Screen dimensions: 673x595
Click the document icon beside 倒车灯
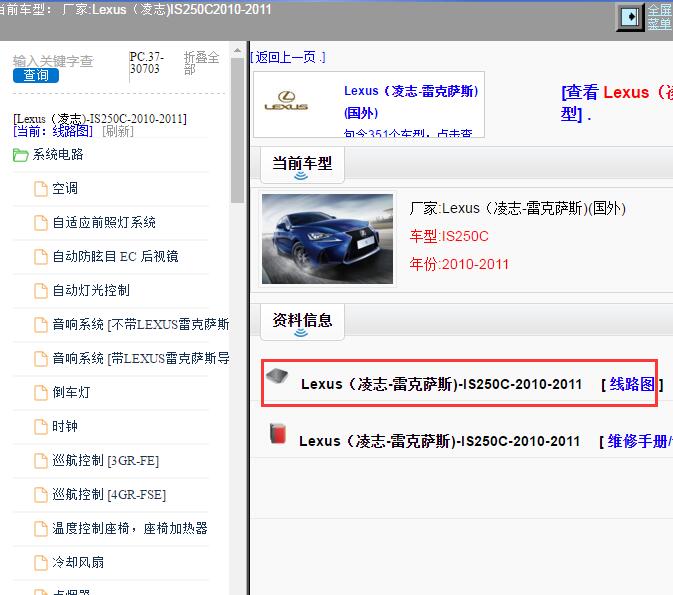pyautogui.click(x=41, y=392)
